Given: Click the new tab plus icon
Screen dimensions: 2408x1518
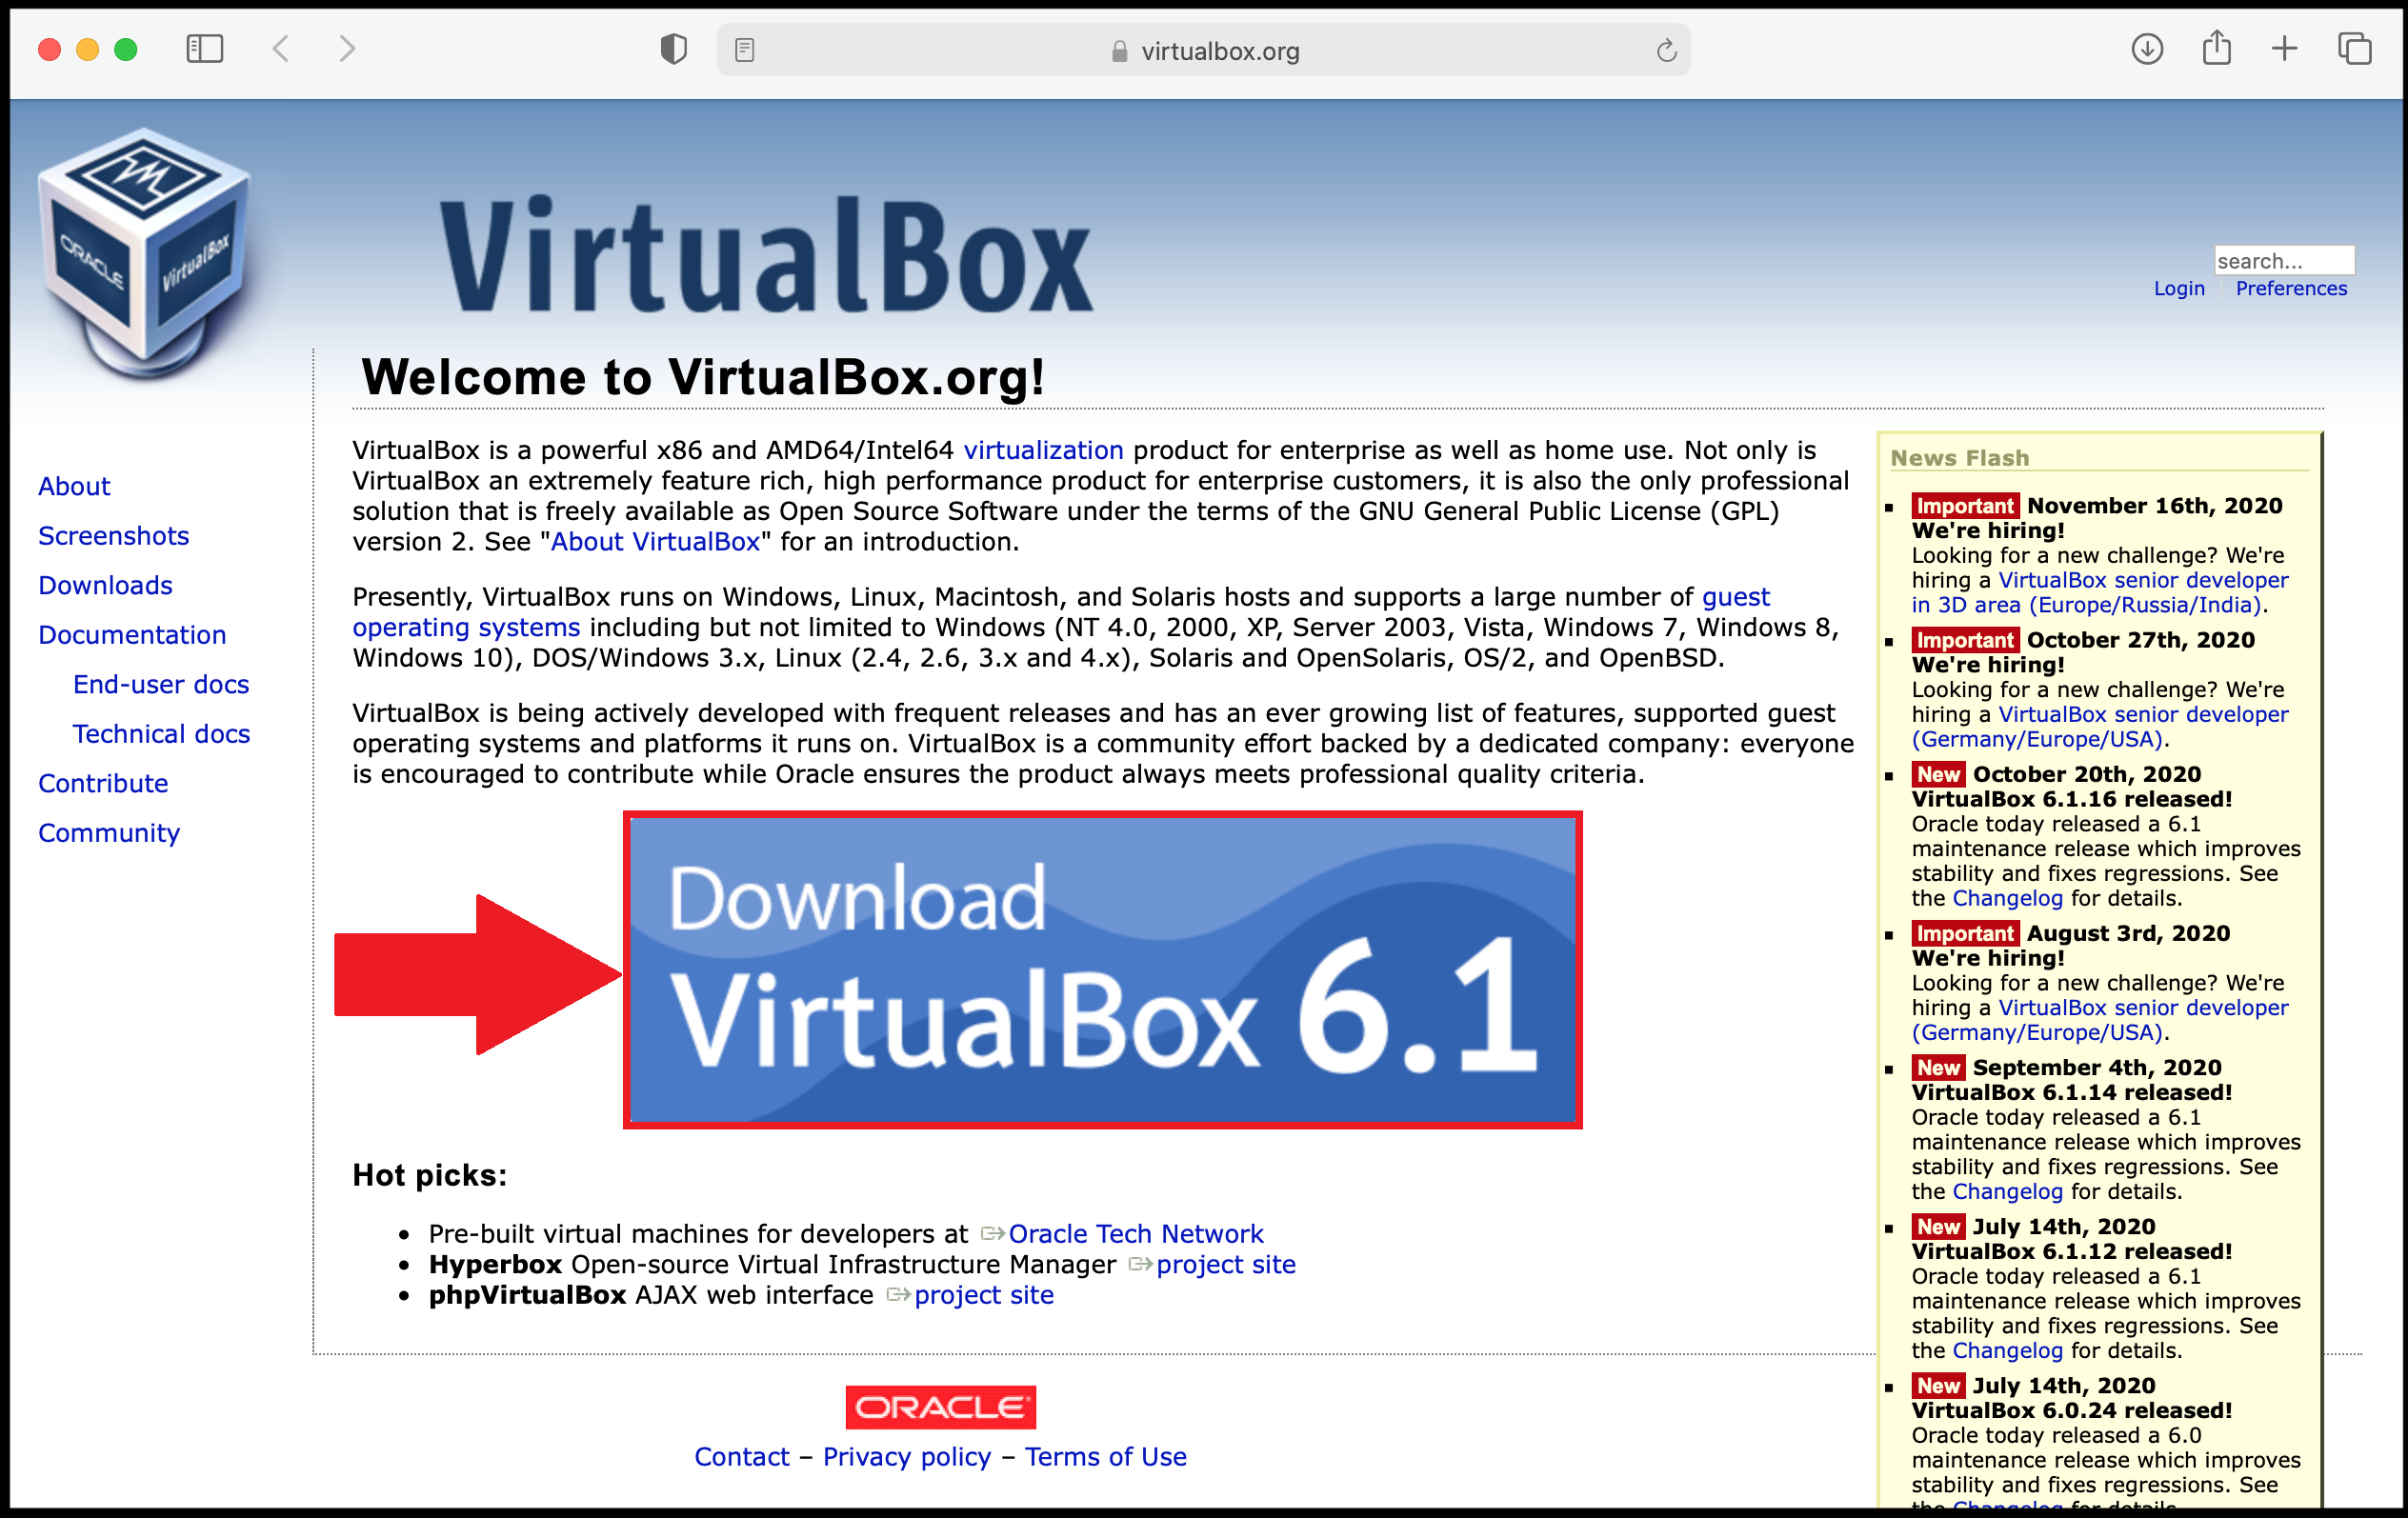Looking at the screenshot, I should pos(2284,48).
